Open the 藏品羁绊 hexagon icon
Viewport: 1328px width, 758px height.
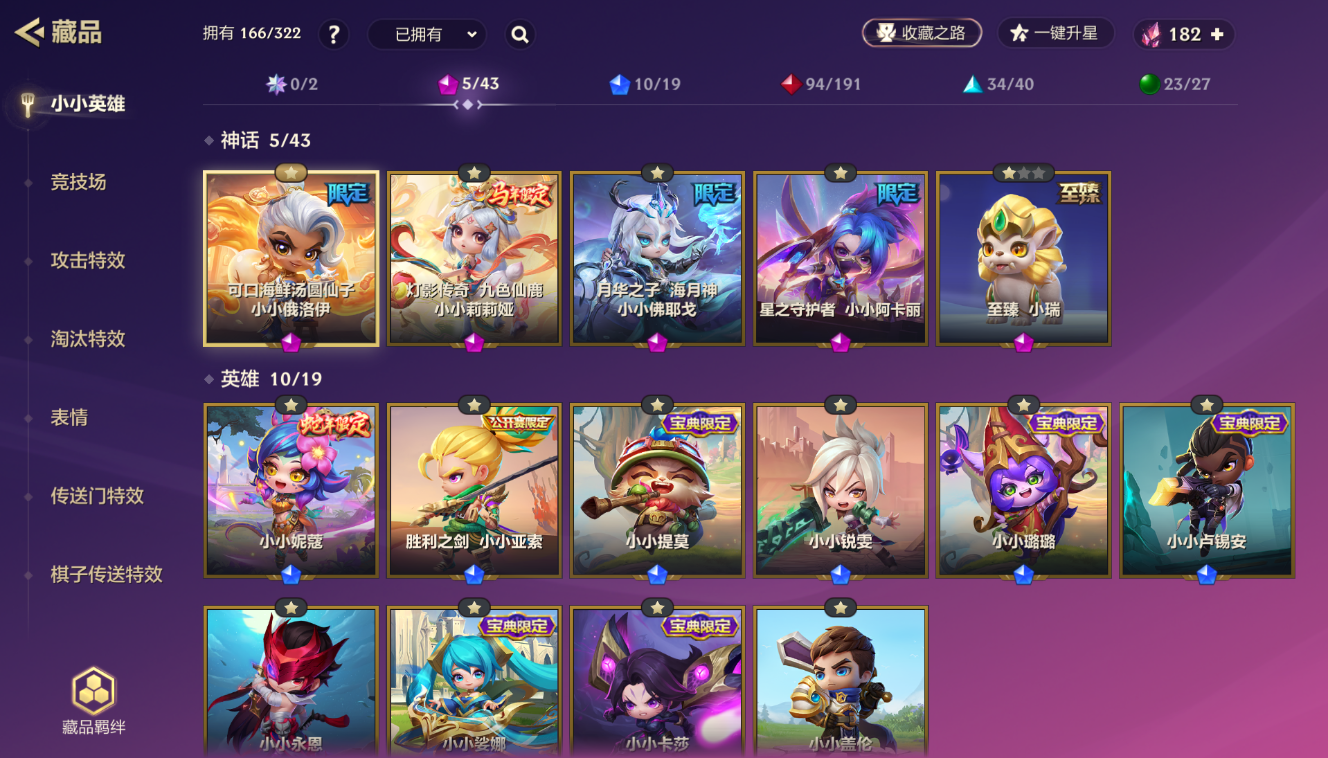click(94, 691)
